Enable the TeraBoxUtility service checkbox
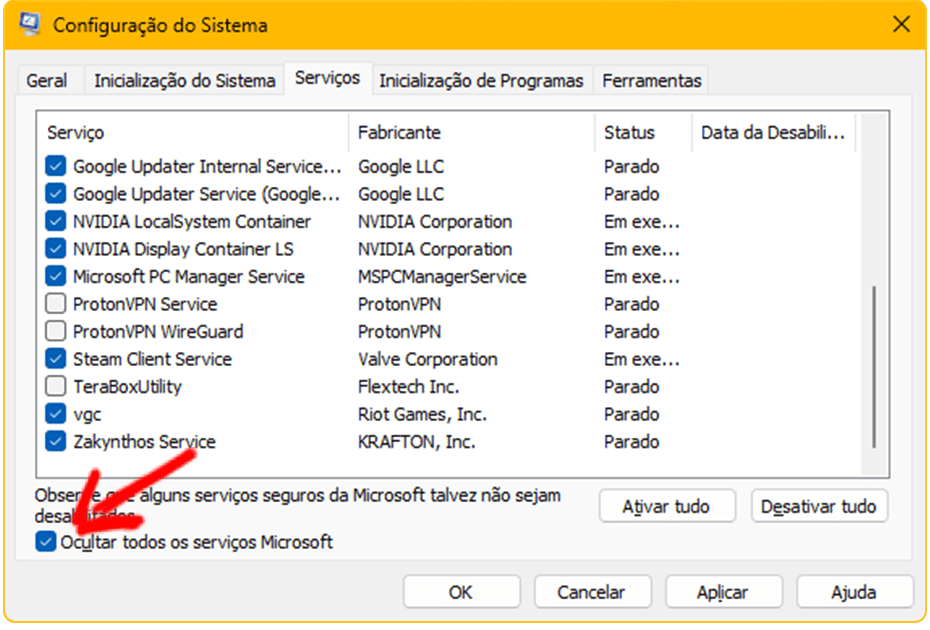The height and width of the screenshot is (630, 930). 56,387
